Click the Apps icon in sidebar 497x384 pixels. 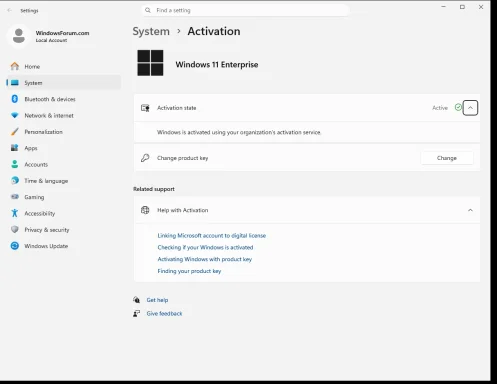tap(15, 148)
